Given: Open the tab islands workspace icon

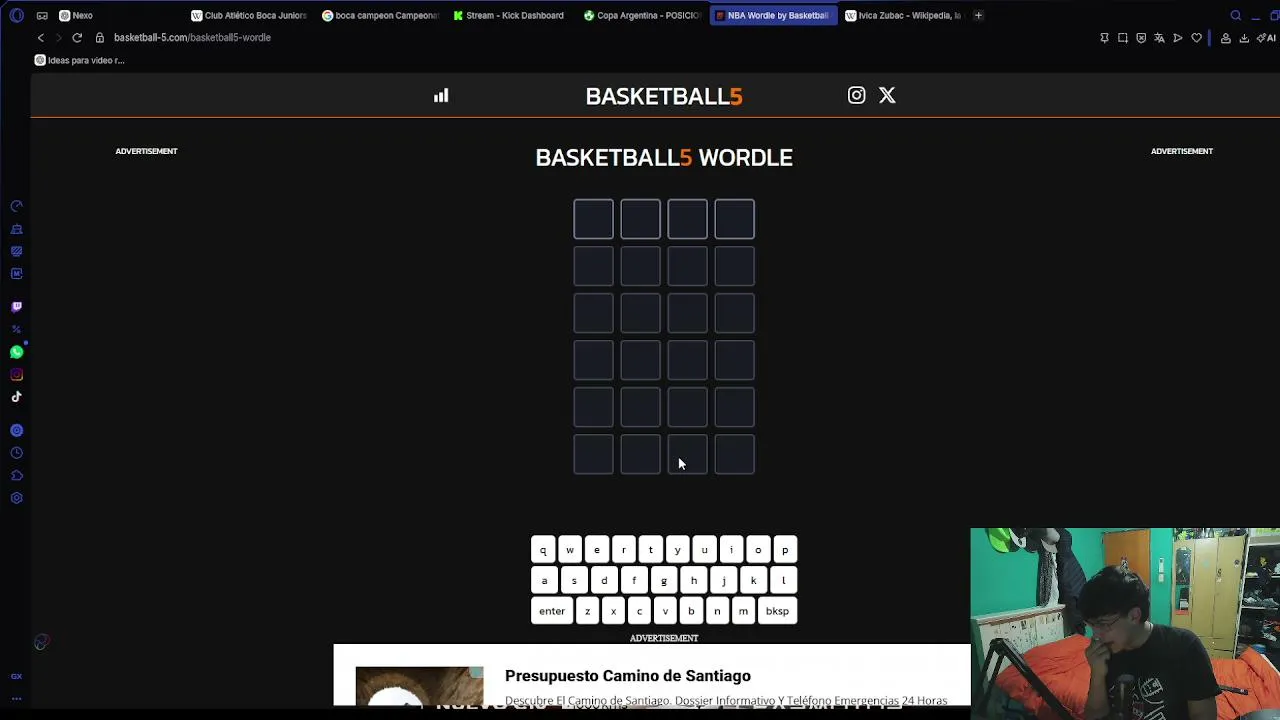Looking at the screenshot, I should (42, 15).
